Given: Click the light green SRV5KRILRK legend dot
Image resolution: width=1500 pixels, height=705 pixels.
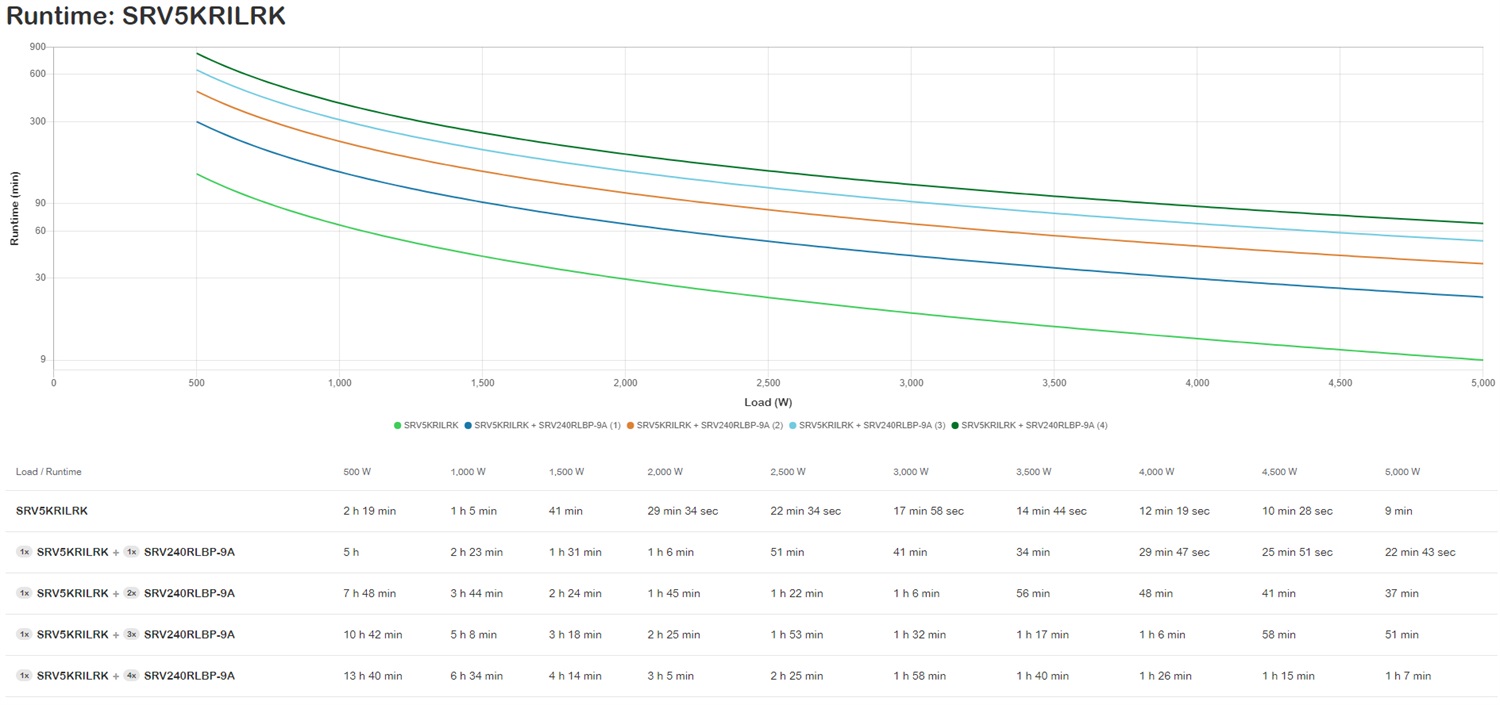Looking at the screenshot, I should [x=398, y=426].
